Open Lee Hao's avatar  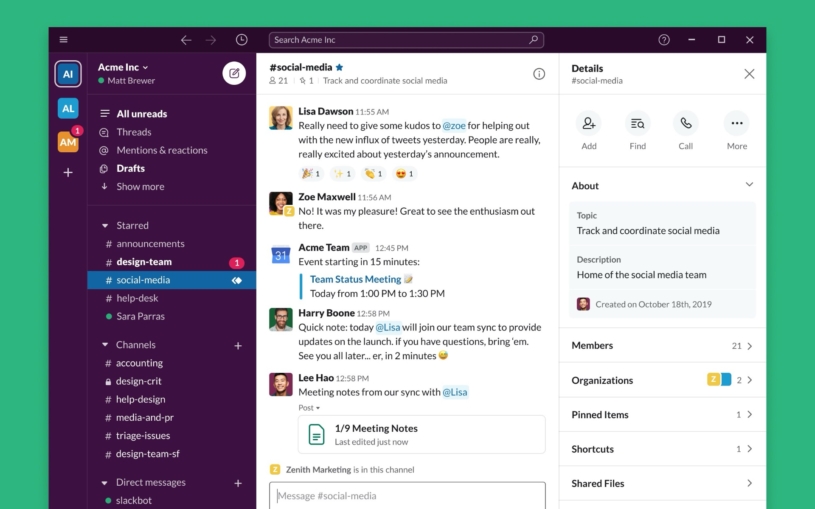click(x=281, y=384)
